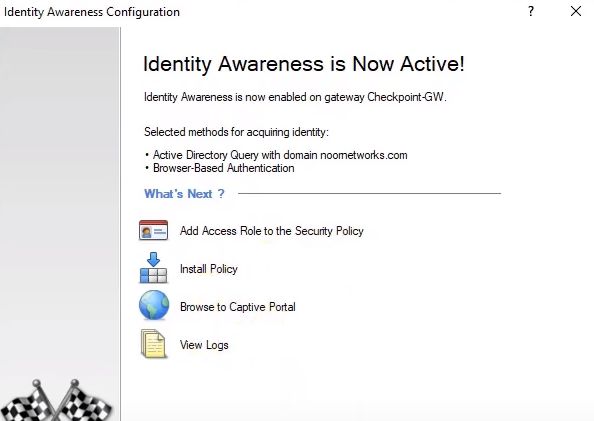Click the gateway Checkpoint-GW enabled message
Screen dimensions: 594x421
click(295, 97)
